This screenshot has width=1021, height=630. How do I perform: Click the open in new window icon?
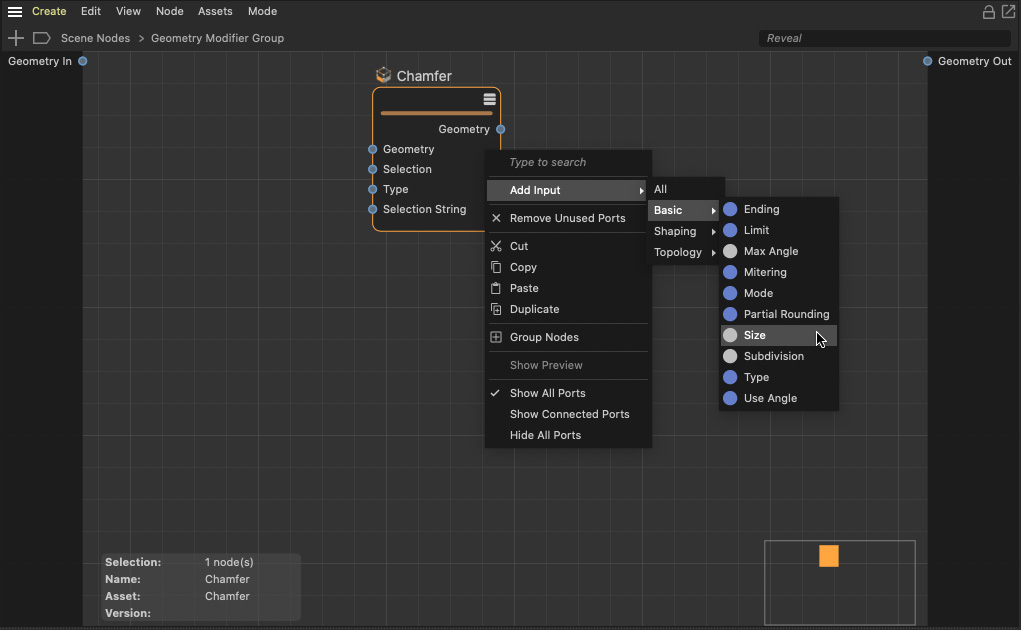[1007, 12]
